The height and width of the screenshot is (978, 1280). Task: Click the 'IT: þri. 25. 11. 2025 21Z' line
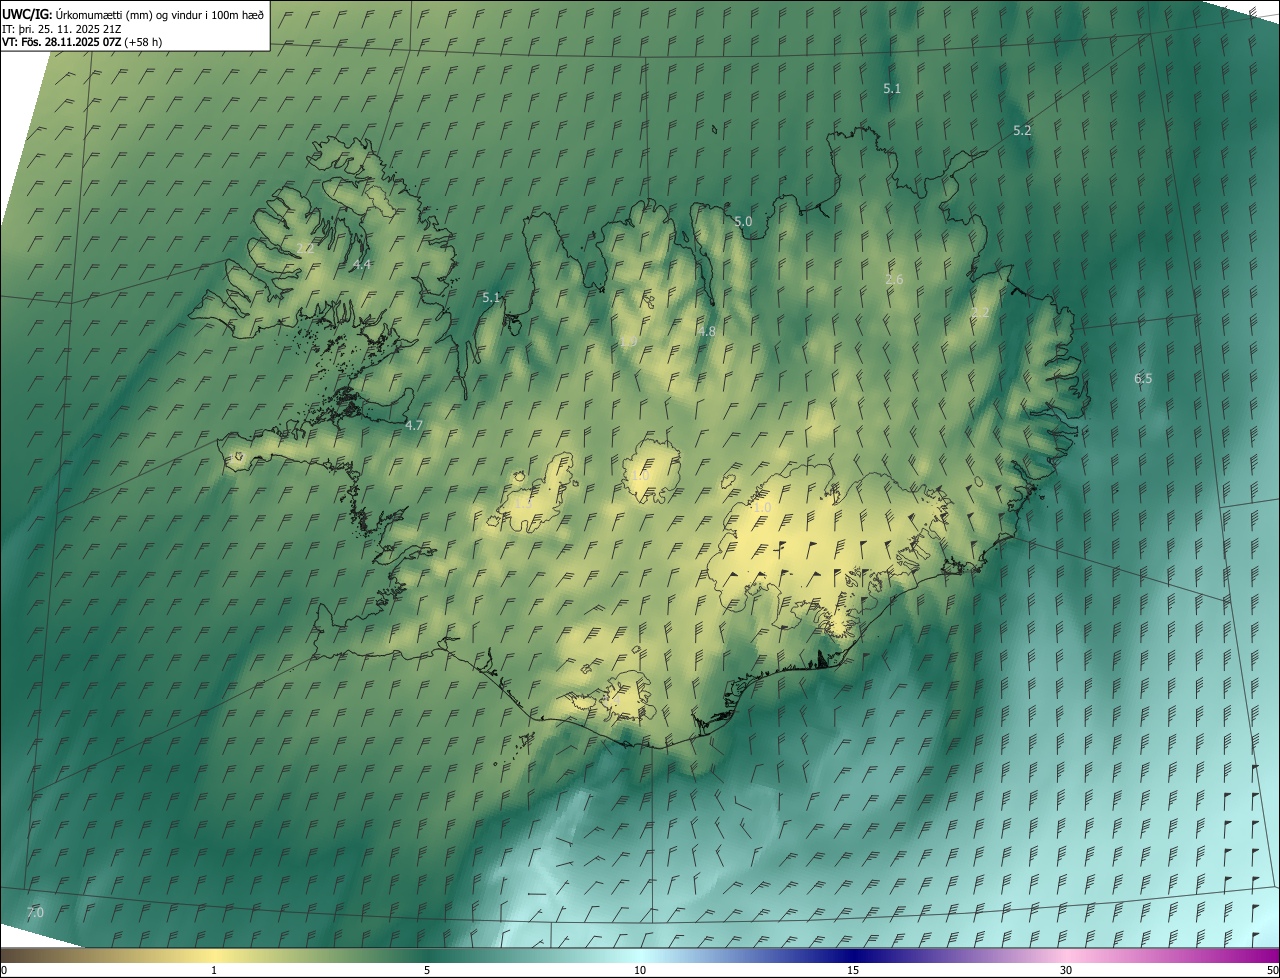pos(62,28)
